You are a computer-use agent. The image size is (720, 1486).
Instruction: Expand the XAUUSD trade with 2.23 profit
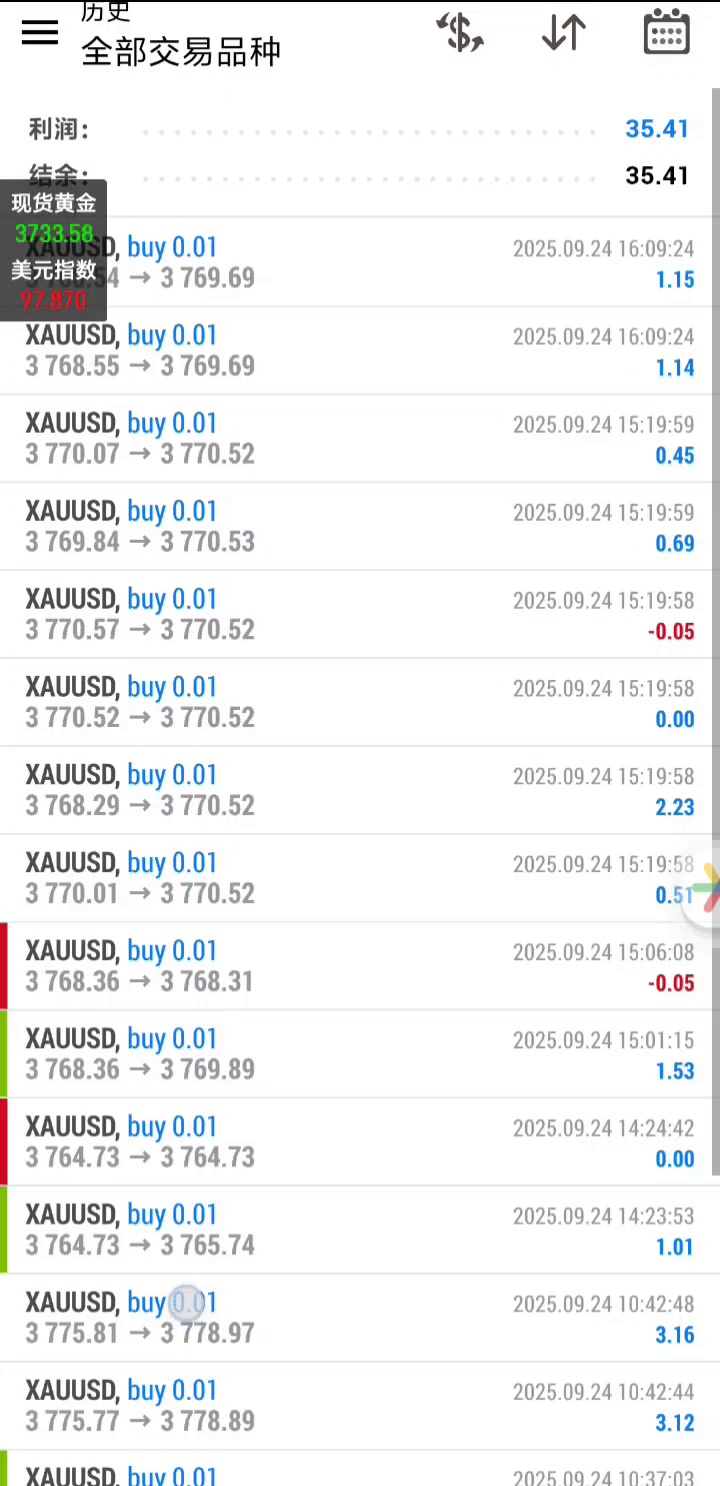[360, 790]
